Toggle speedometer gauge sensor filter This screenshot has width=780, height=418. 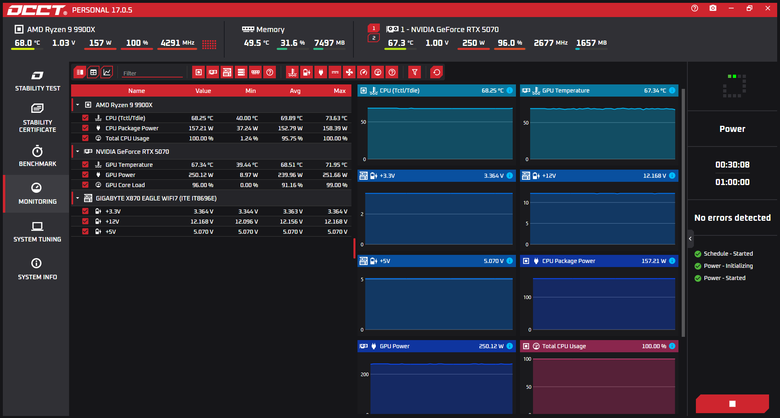click(x=364, y=73)
